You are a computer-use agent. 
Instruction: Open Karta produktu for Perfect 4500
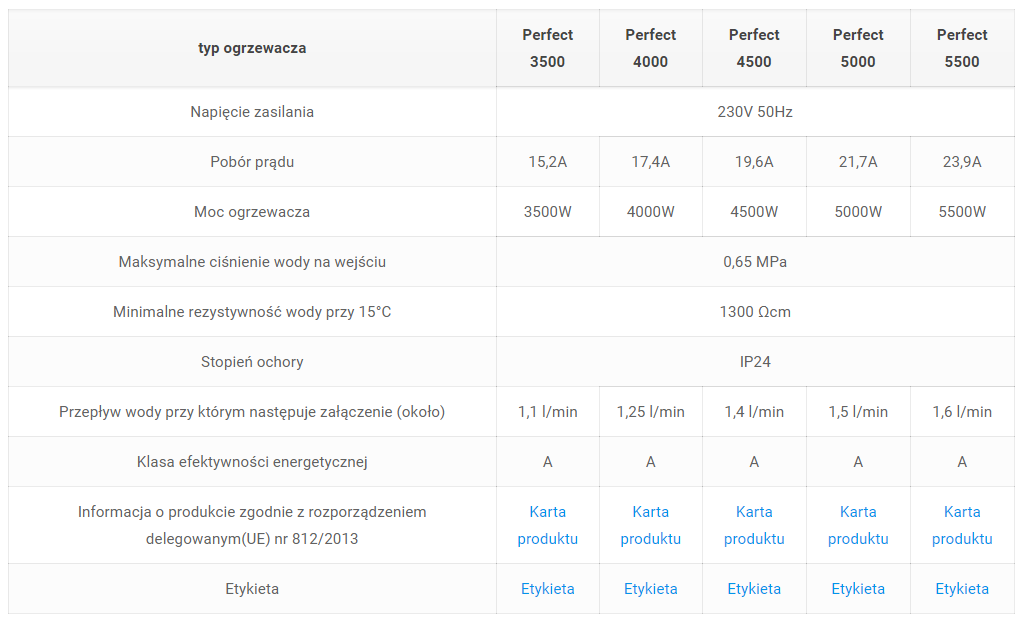point(754,525)
